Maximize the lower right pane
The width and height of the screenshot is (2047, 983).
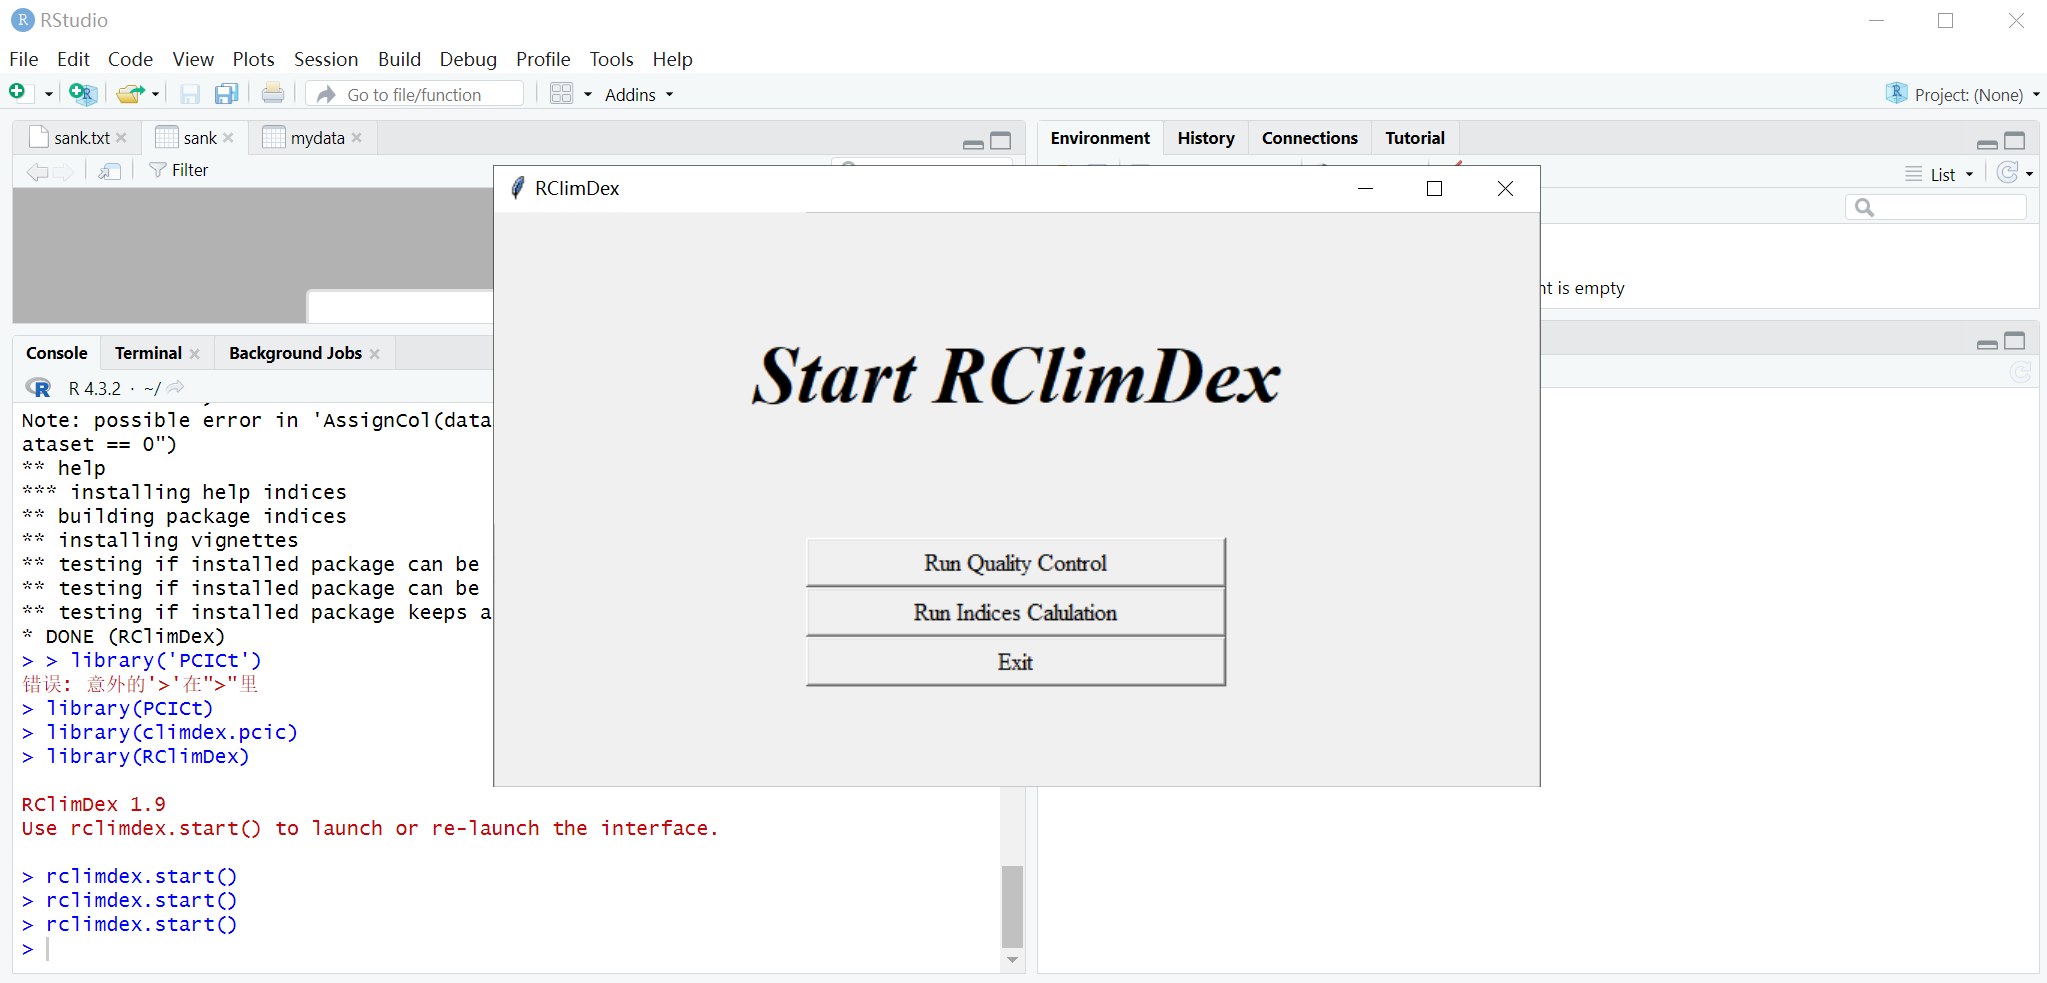2015,341
